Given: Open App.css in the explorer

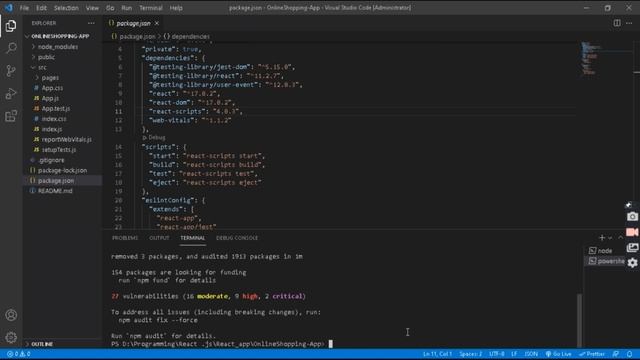Looking at the screenshot, I should pos(52,88).
